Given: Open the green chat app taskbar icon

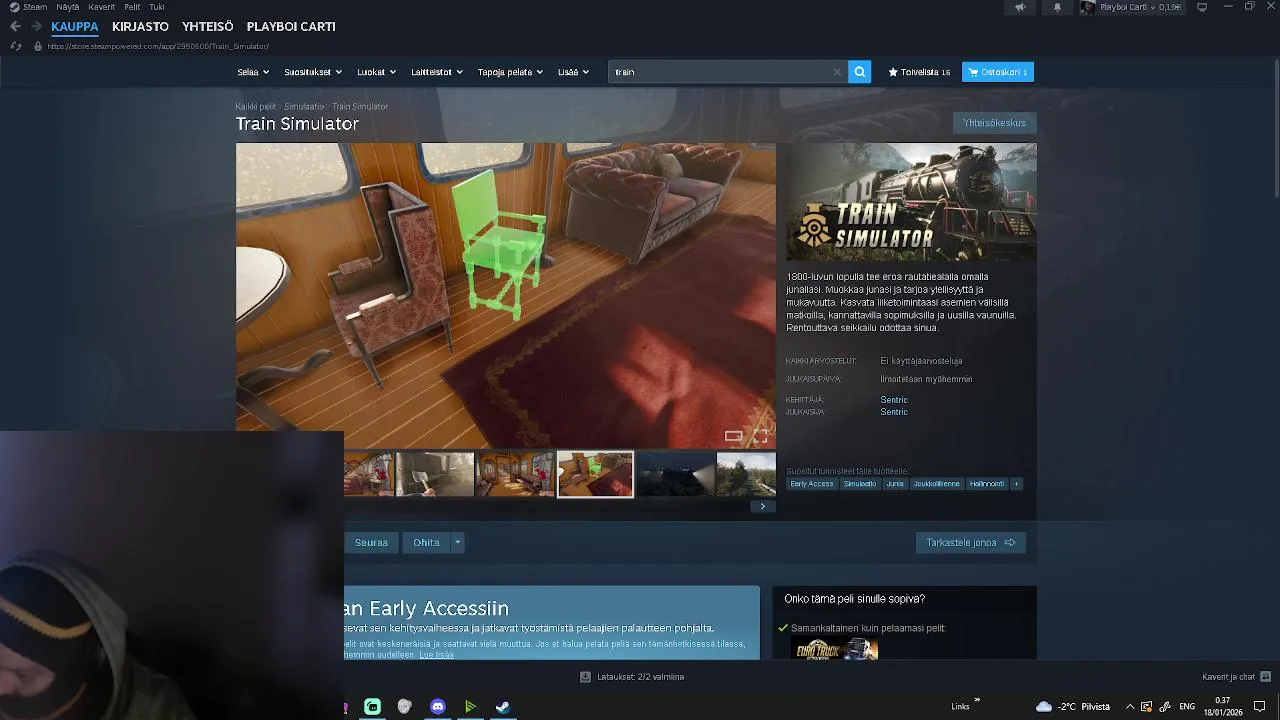Looking at the screenshot, I should tap(372, 707).
